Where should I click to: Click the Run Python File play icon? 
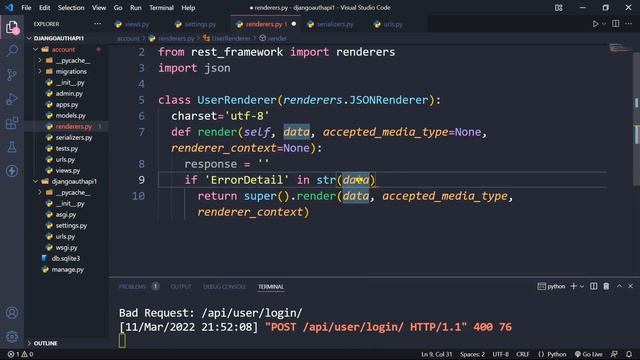(x=595, y=24)
